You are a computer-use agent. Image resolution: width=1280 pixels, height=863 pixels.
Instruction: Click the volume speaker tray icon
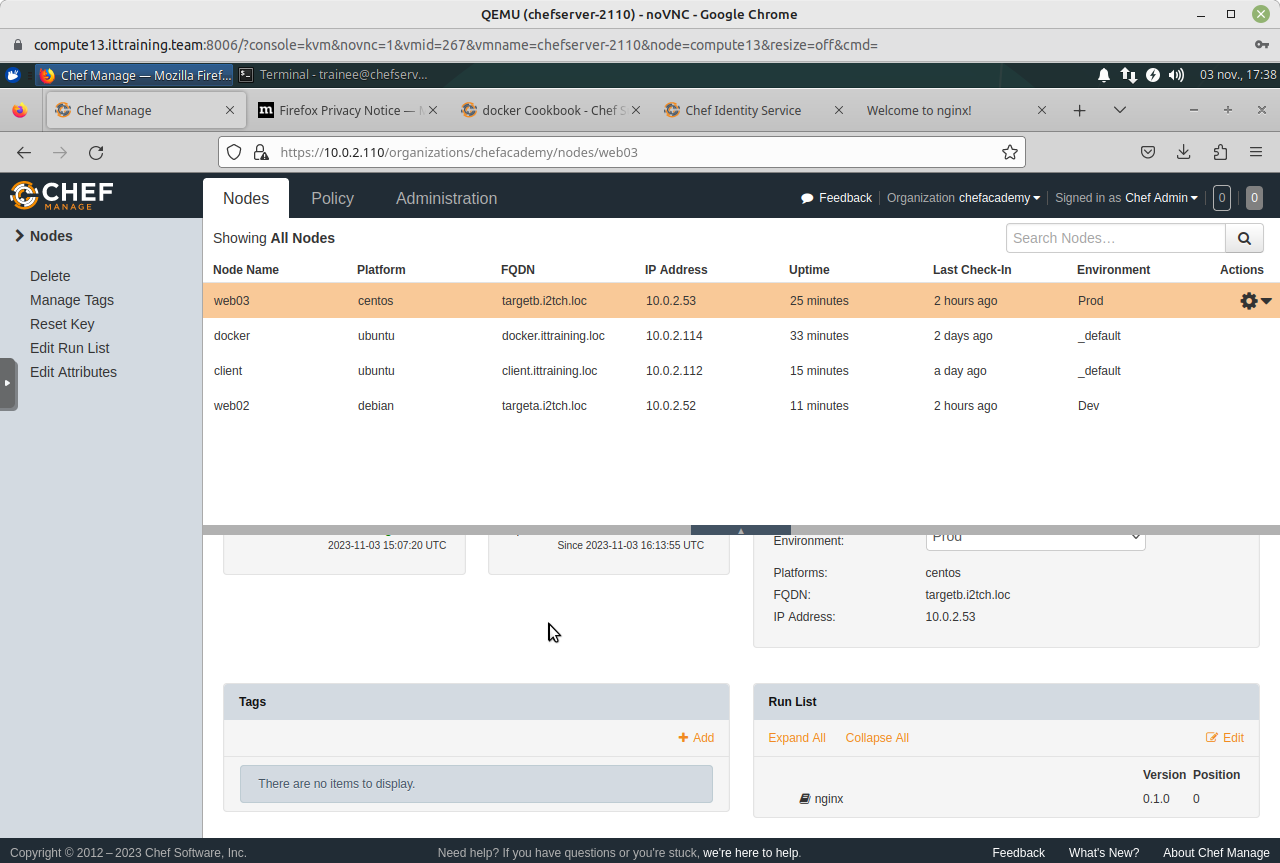[1176, 75]
